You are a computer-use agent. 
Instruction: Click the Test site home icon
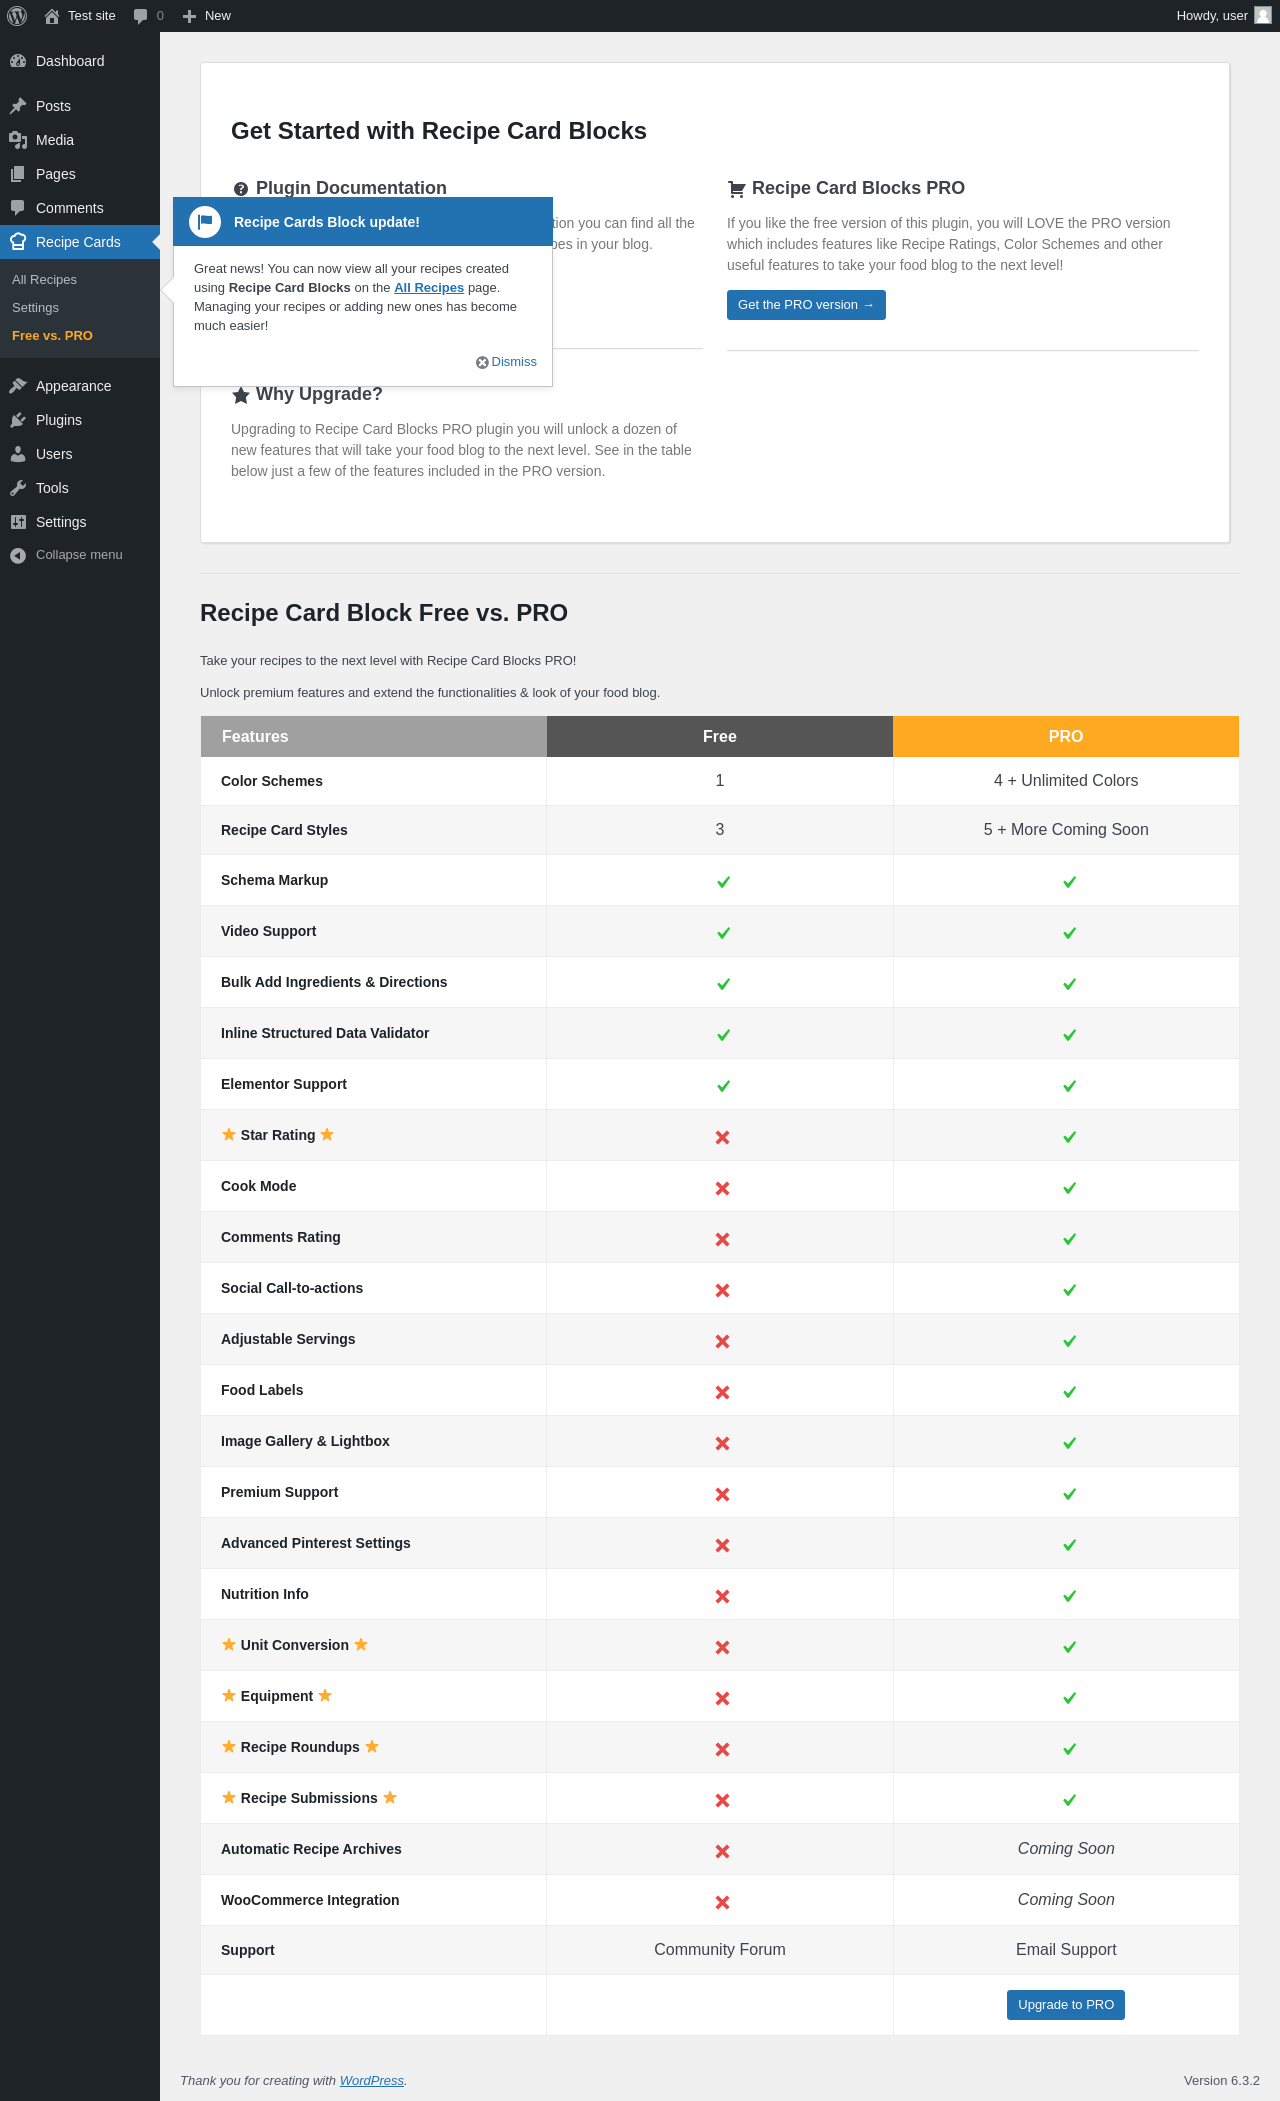click(x=52, y=16)
